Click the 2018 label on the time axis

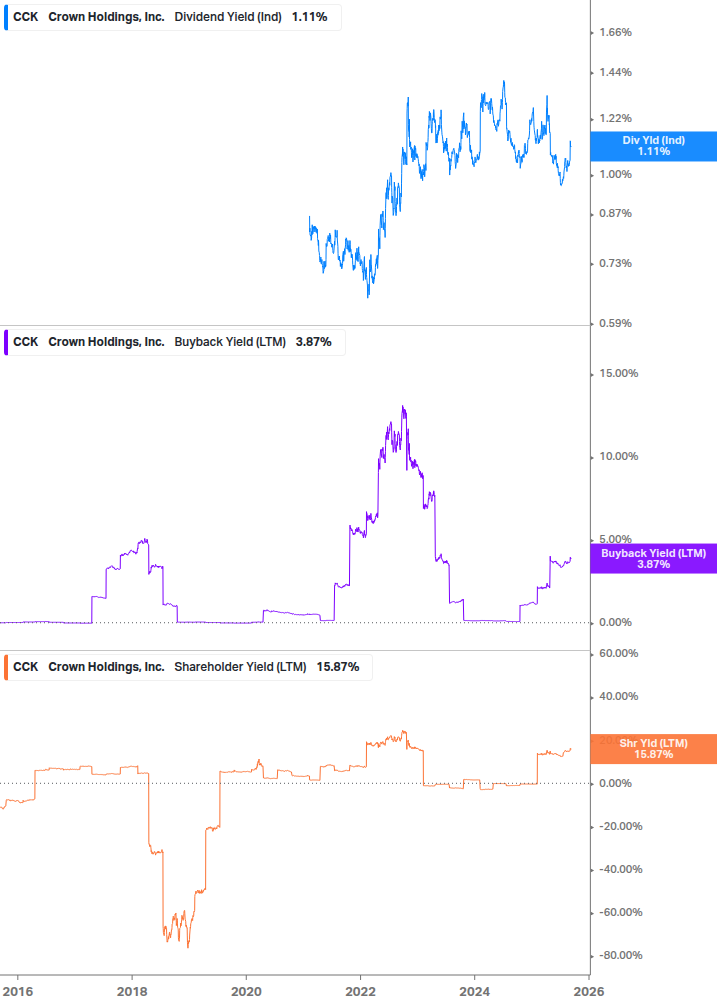pyautogui.click(x=132, y=992)
